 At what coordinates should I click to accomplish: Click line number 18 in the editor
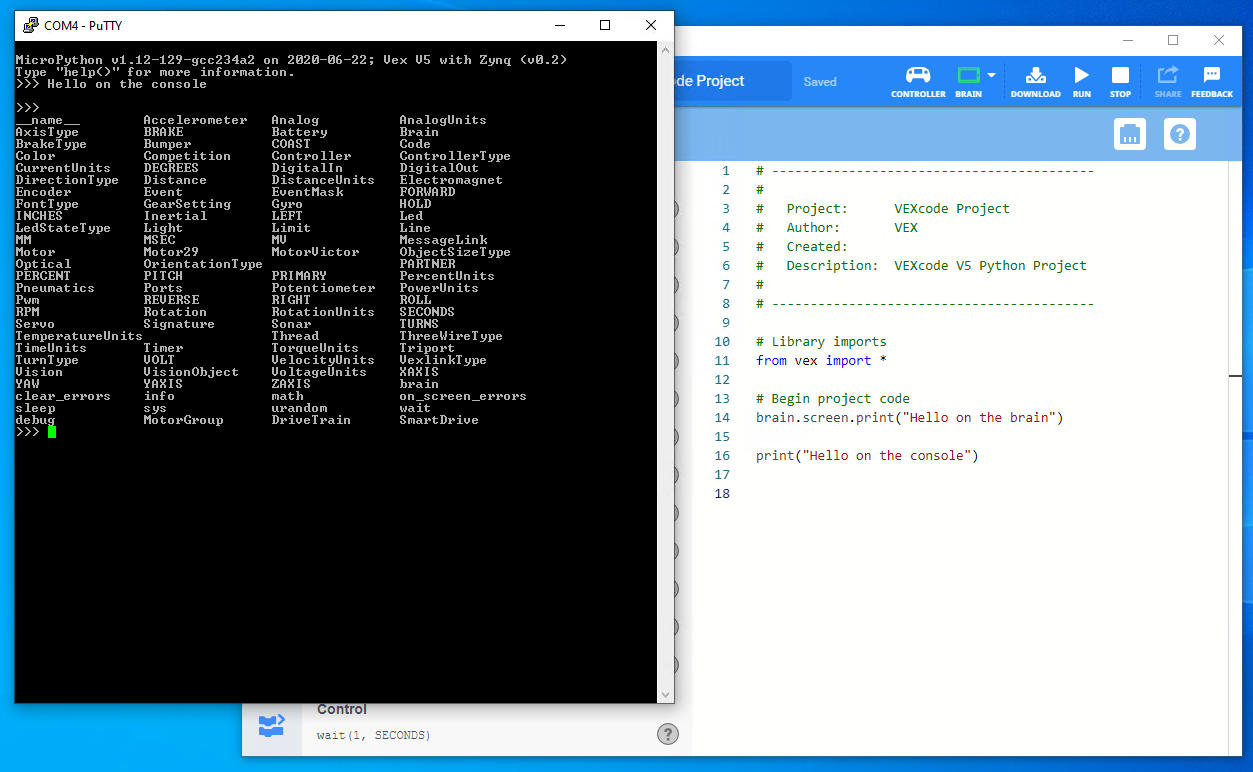pyautogui.click(x=723, y=493)
